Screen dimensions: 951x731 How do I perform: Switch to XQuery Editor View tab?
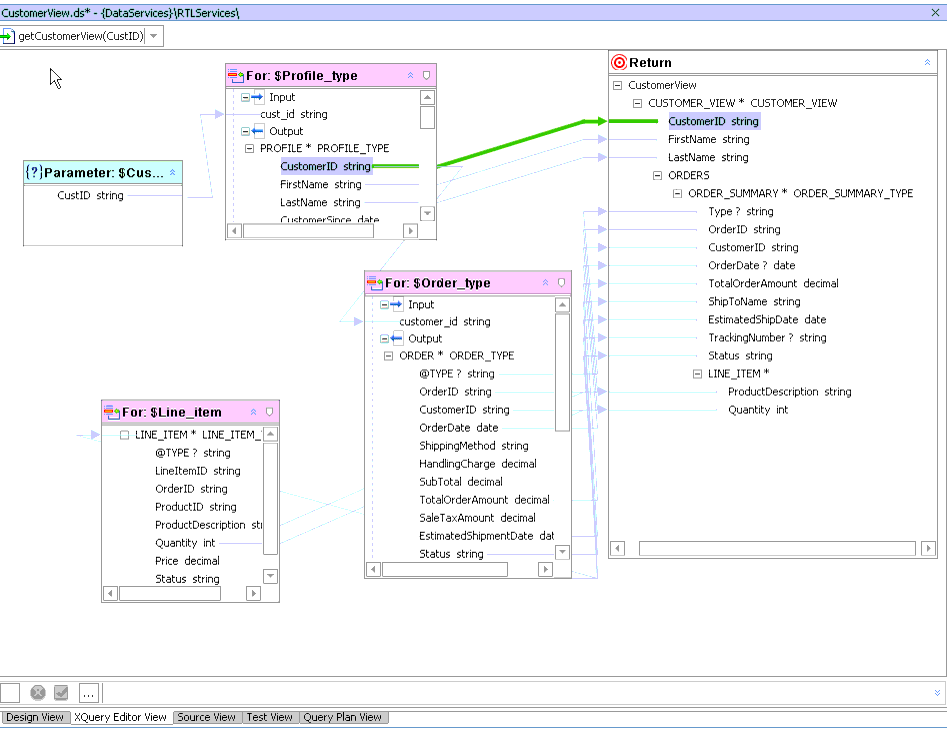click(120, 718)
